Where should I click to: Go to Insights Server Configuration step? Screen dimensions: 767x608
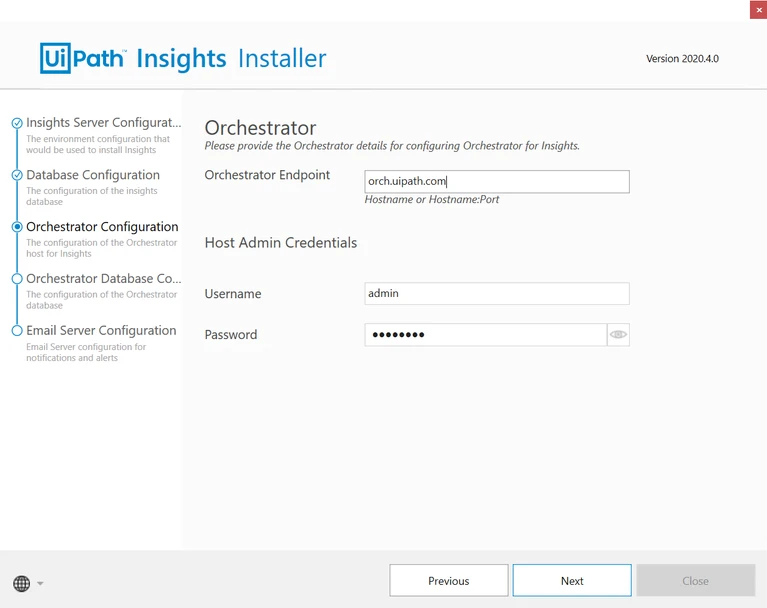104,122
